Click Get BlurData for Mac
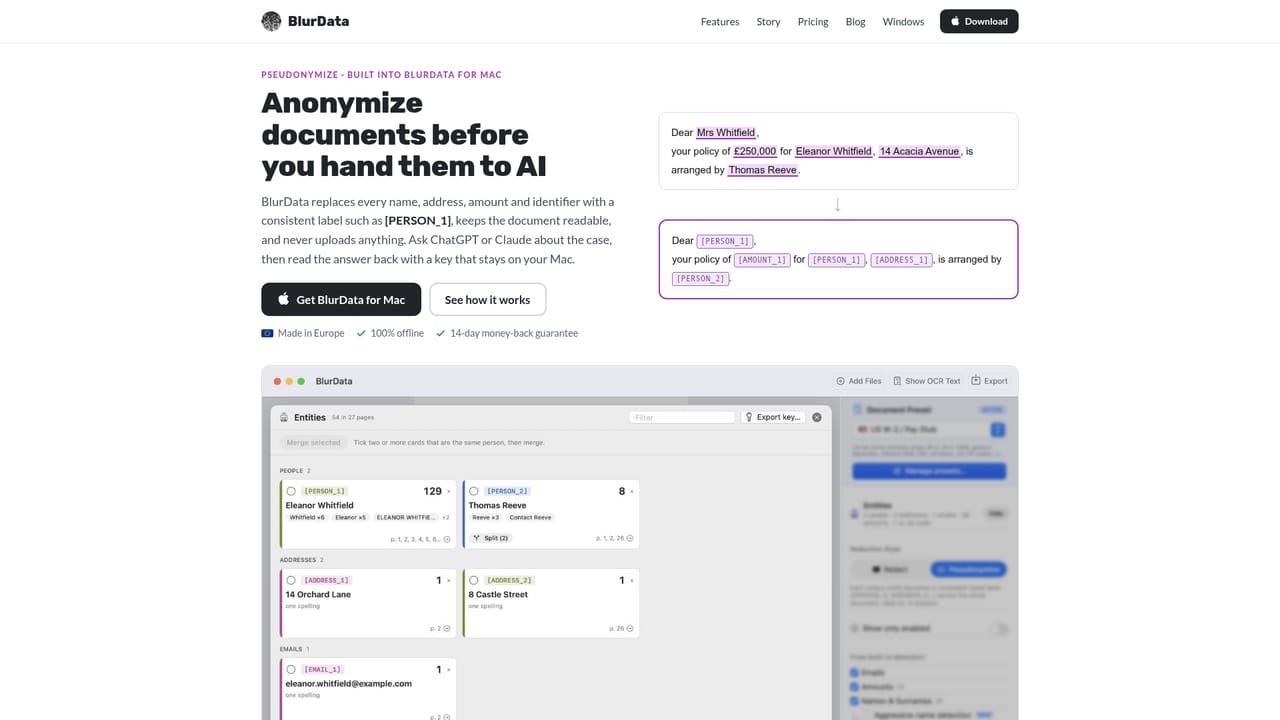The image size is (1280, 720). click(x=341, y=299)
